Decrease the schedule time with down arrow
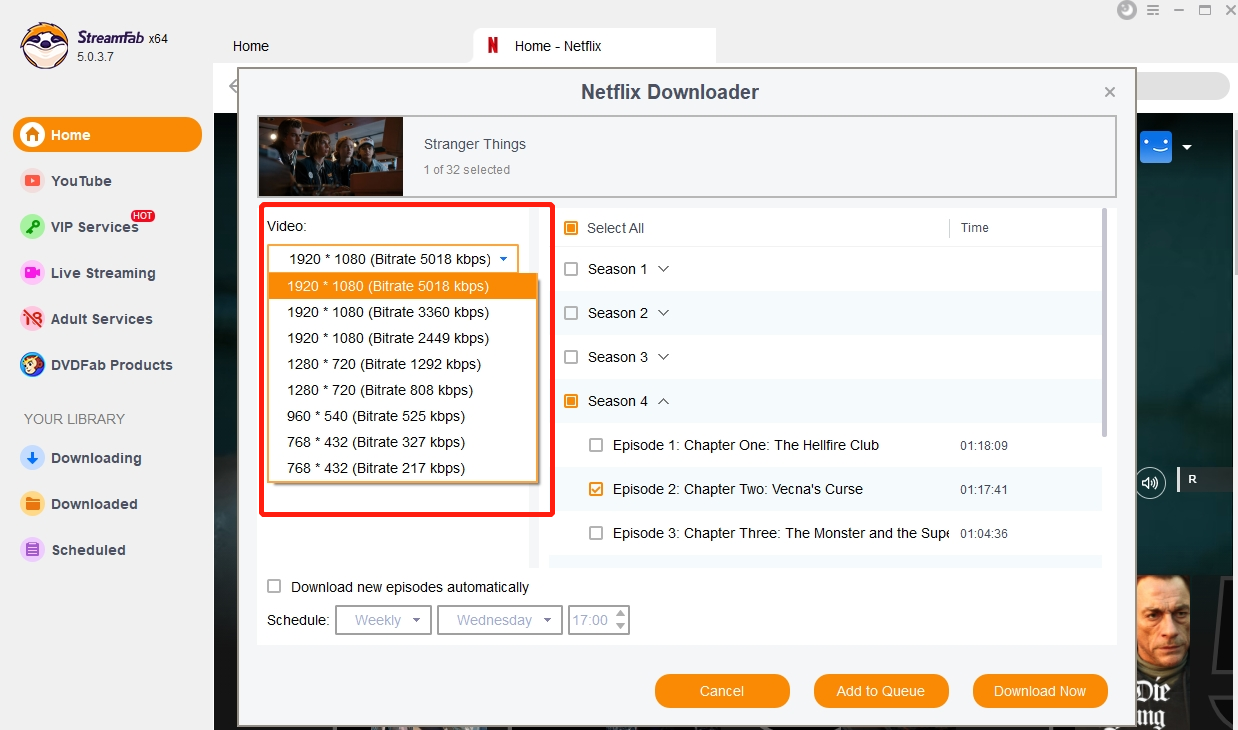The width and height of the screenshot is (1238, 730). [x=621, y=626]
